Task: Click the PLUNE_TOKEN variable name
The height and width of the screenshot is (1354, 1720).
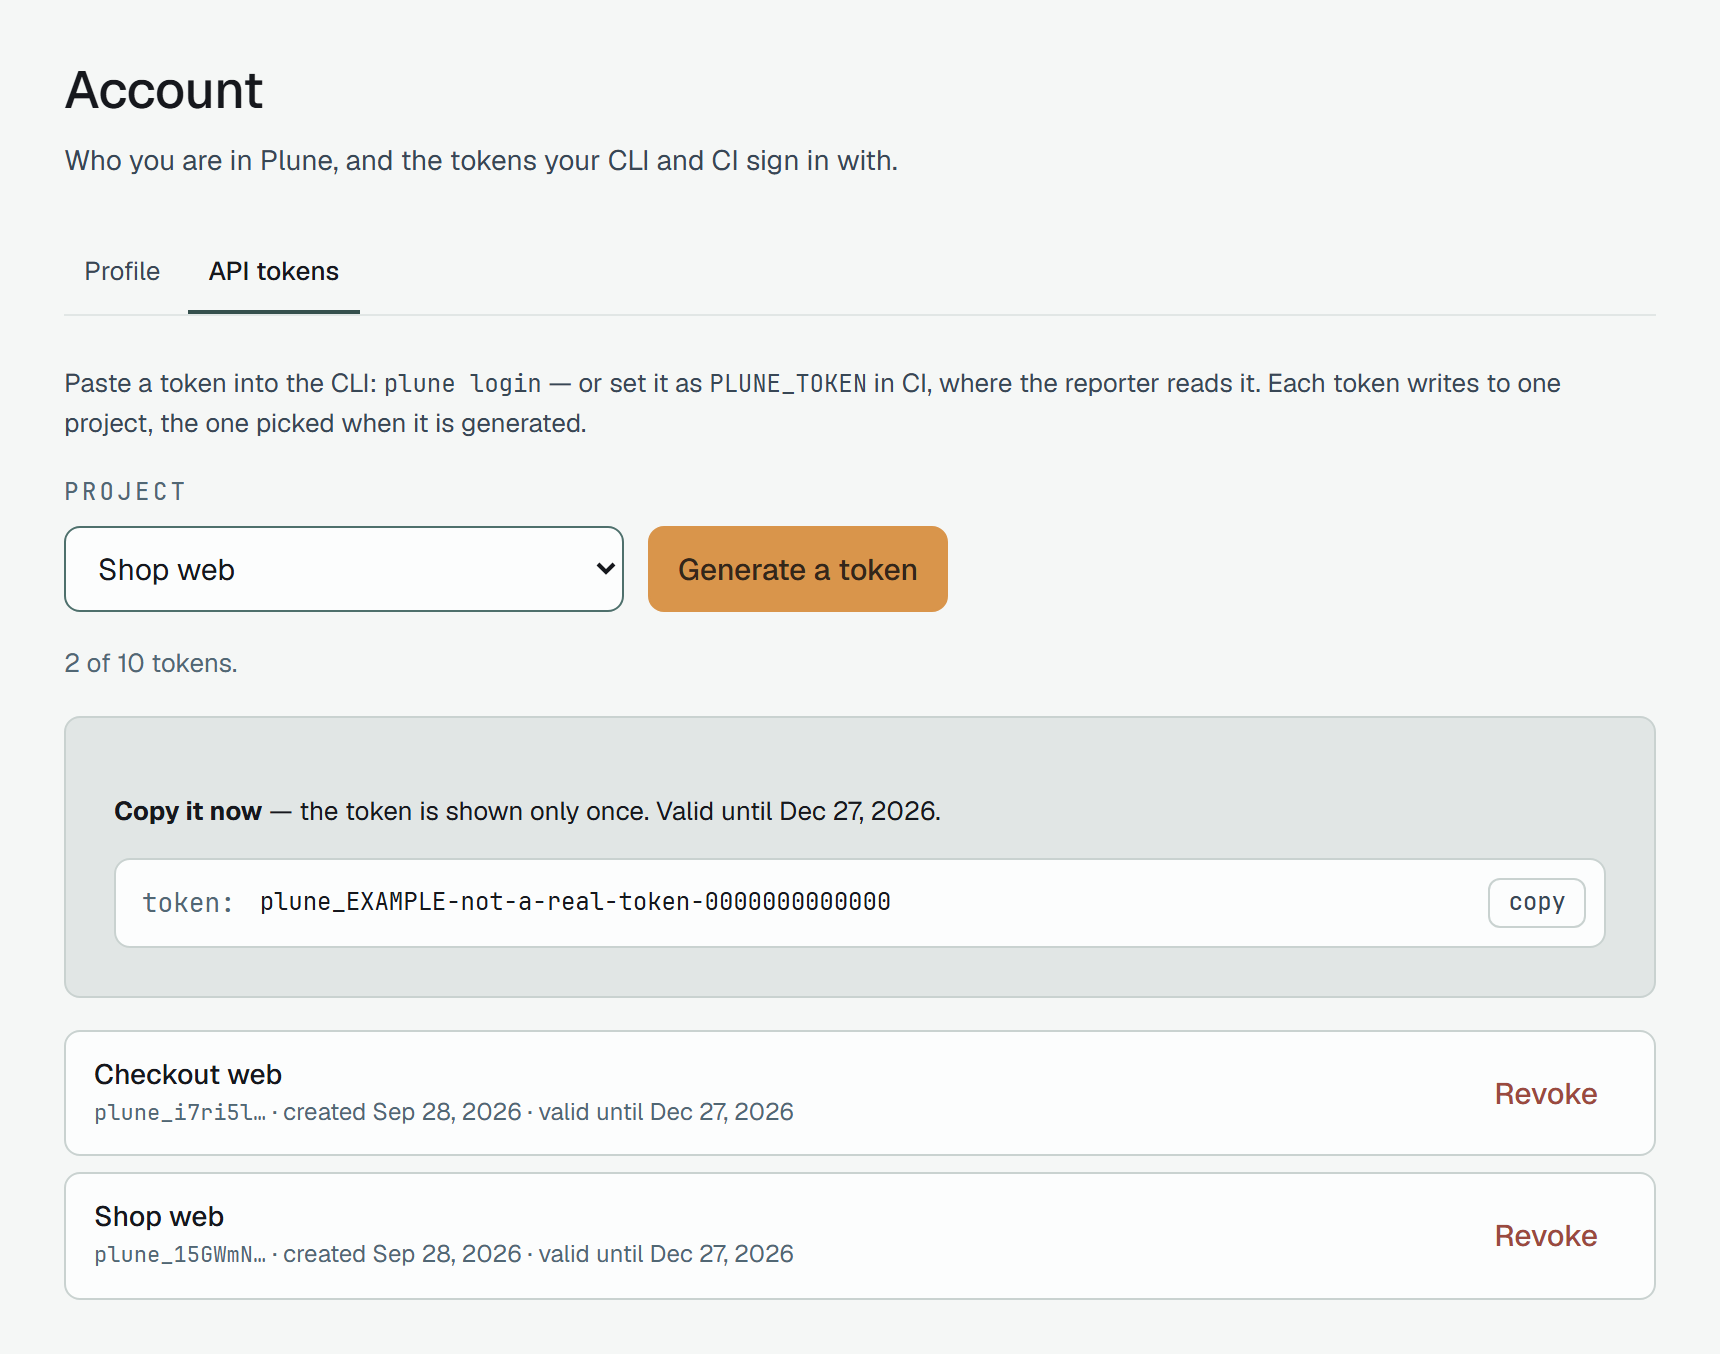Action: [788, 384]
